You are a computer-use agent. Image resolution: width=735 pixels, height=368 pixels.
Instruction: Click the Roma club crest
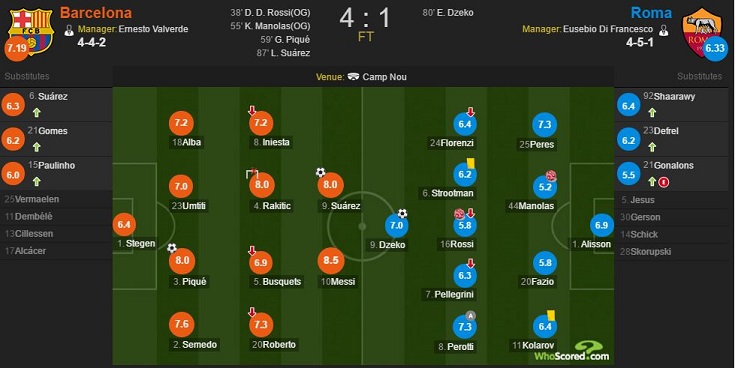(701, 31)
